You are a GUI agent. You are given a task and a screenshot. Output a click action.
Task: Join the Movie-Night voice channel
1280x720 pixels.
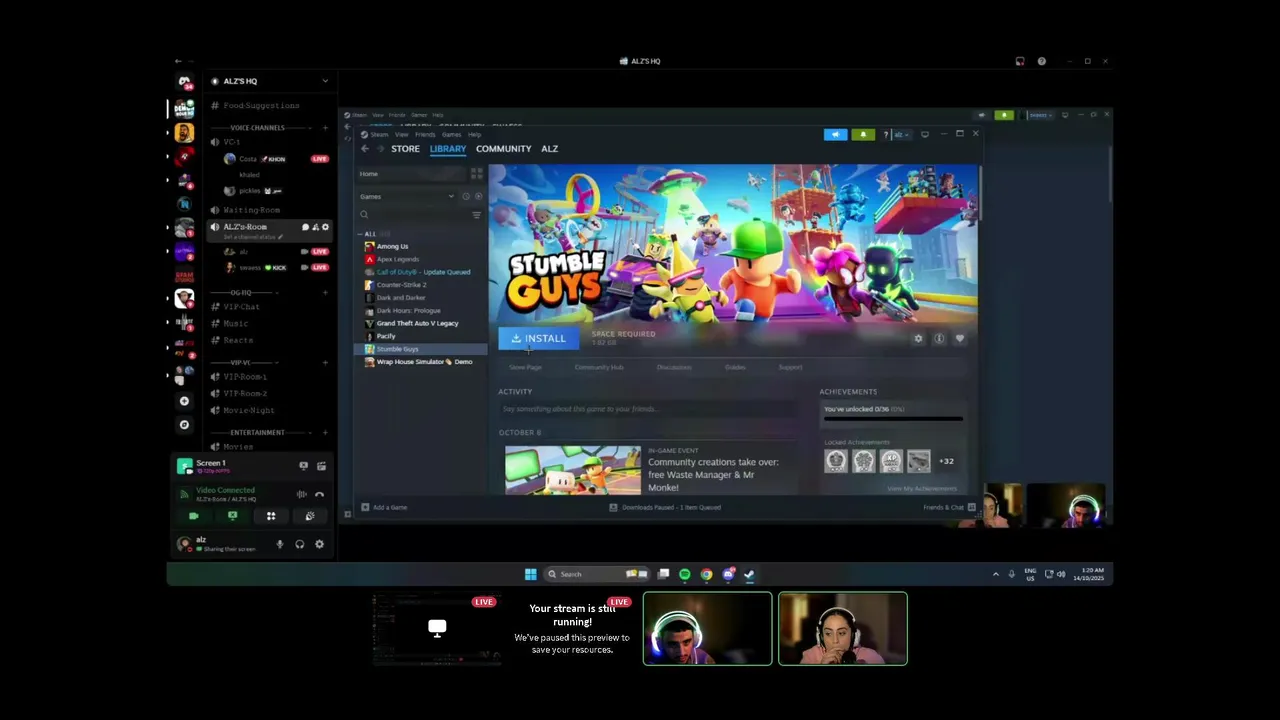tap(249, 411)
